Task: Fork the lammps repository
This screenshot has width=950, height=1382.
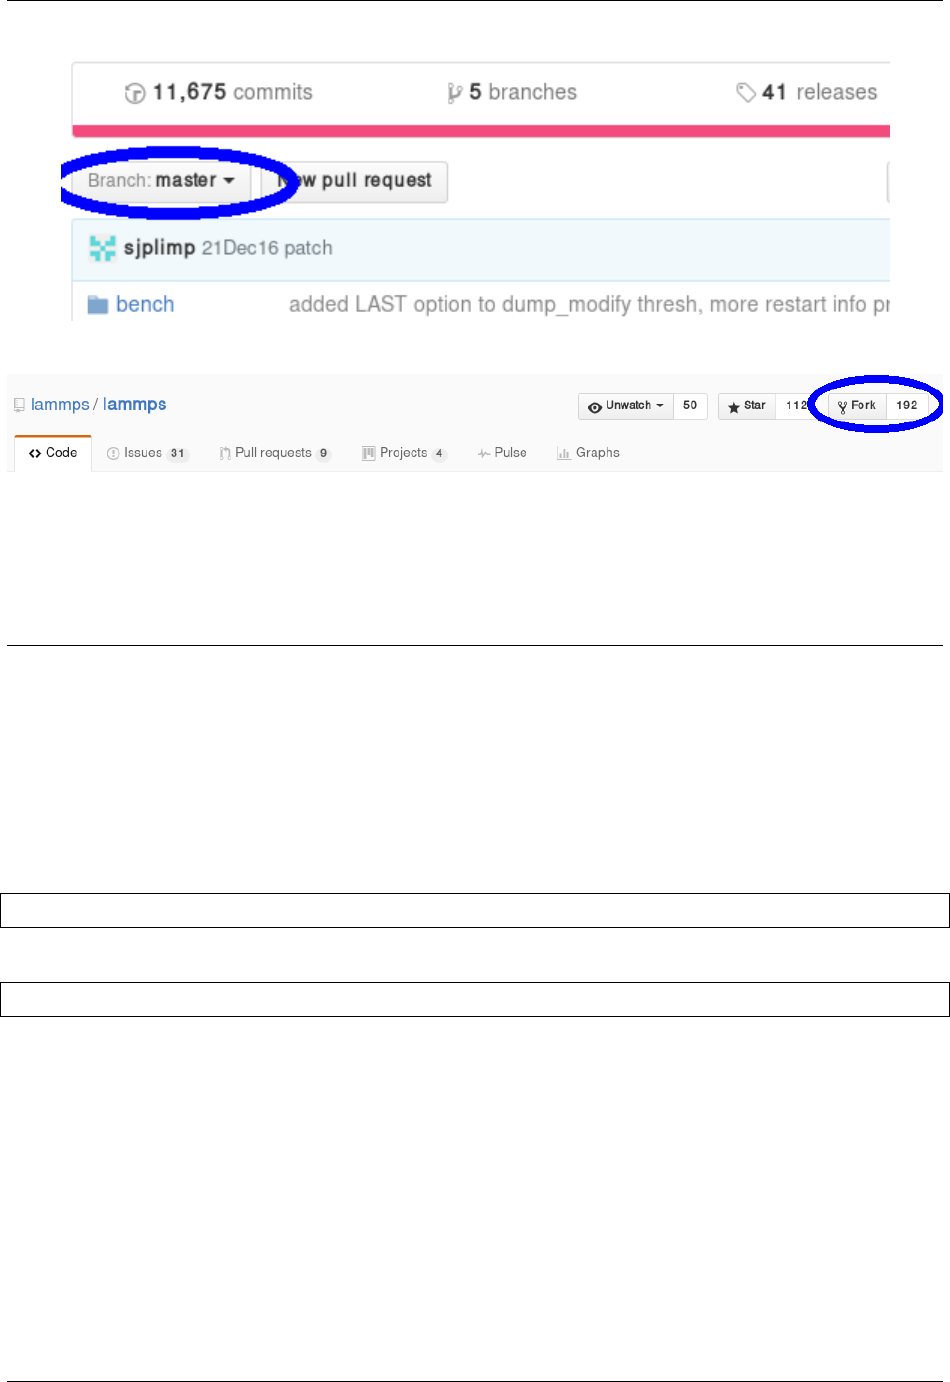Action: click(x=857, y=406)
